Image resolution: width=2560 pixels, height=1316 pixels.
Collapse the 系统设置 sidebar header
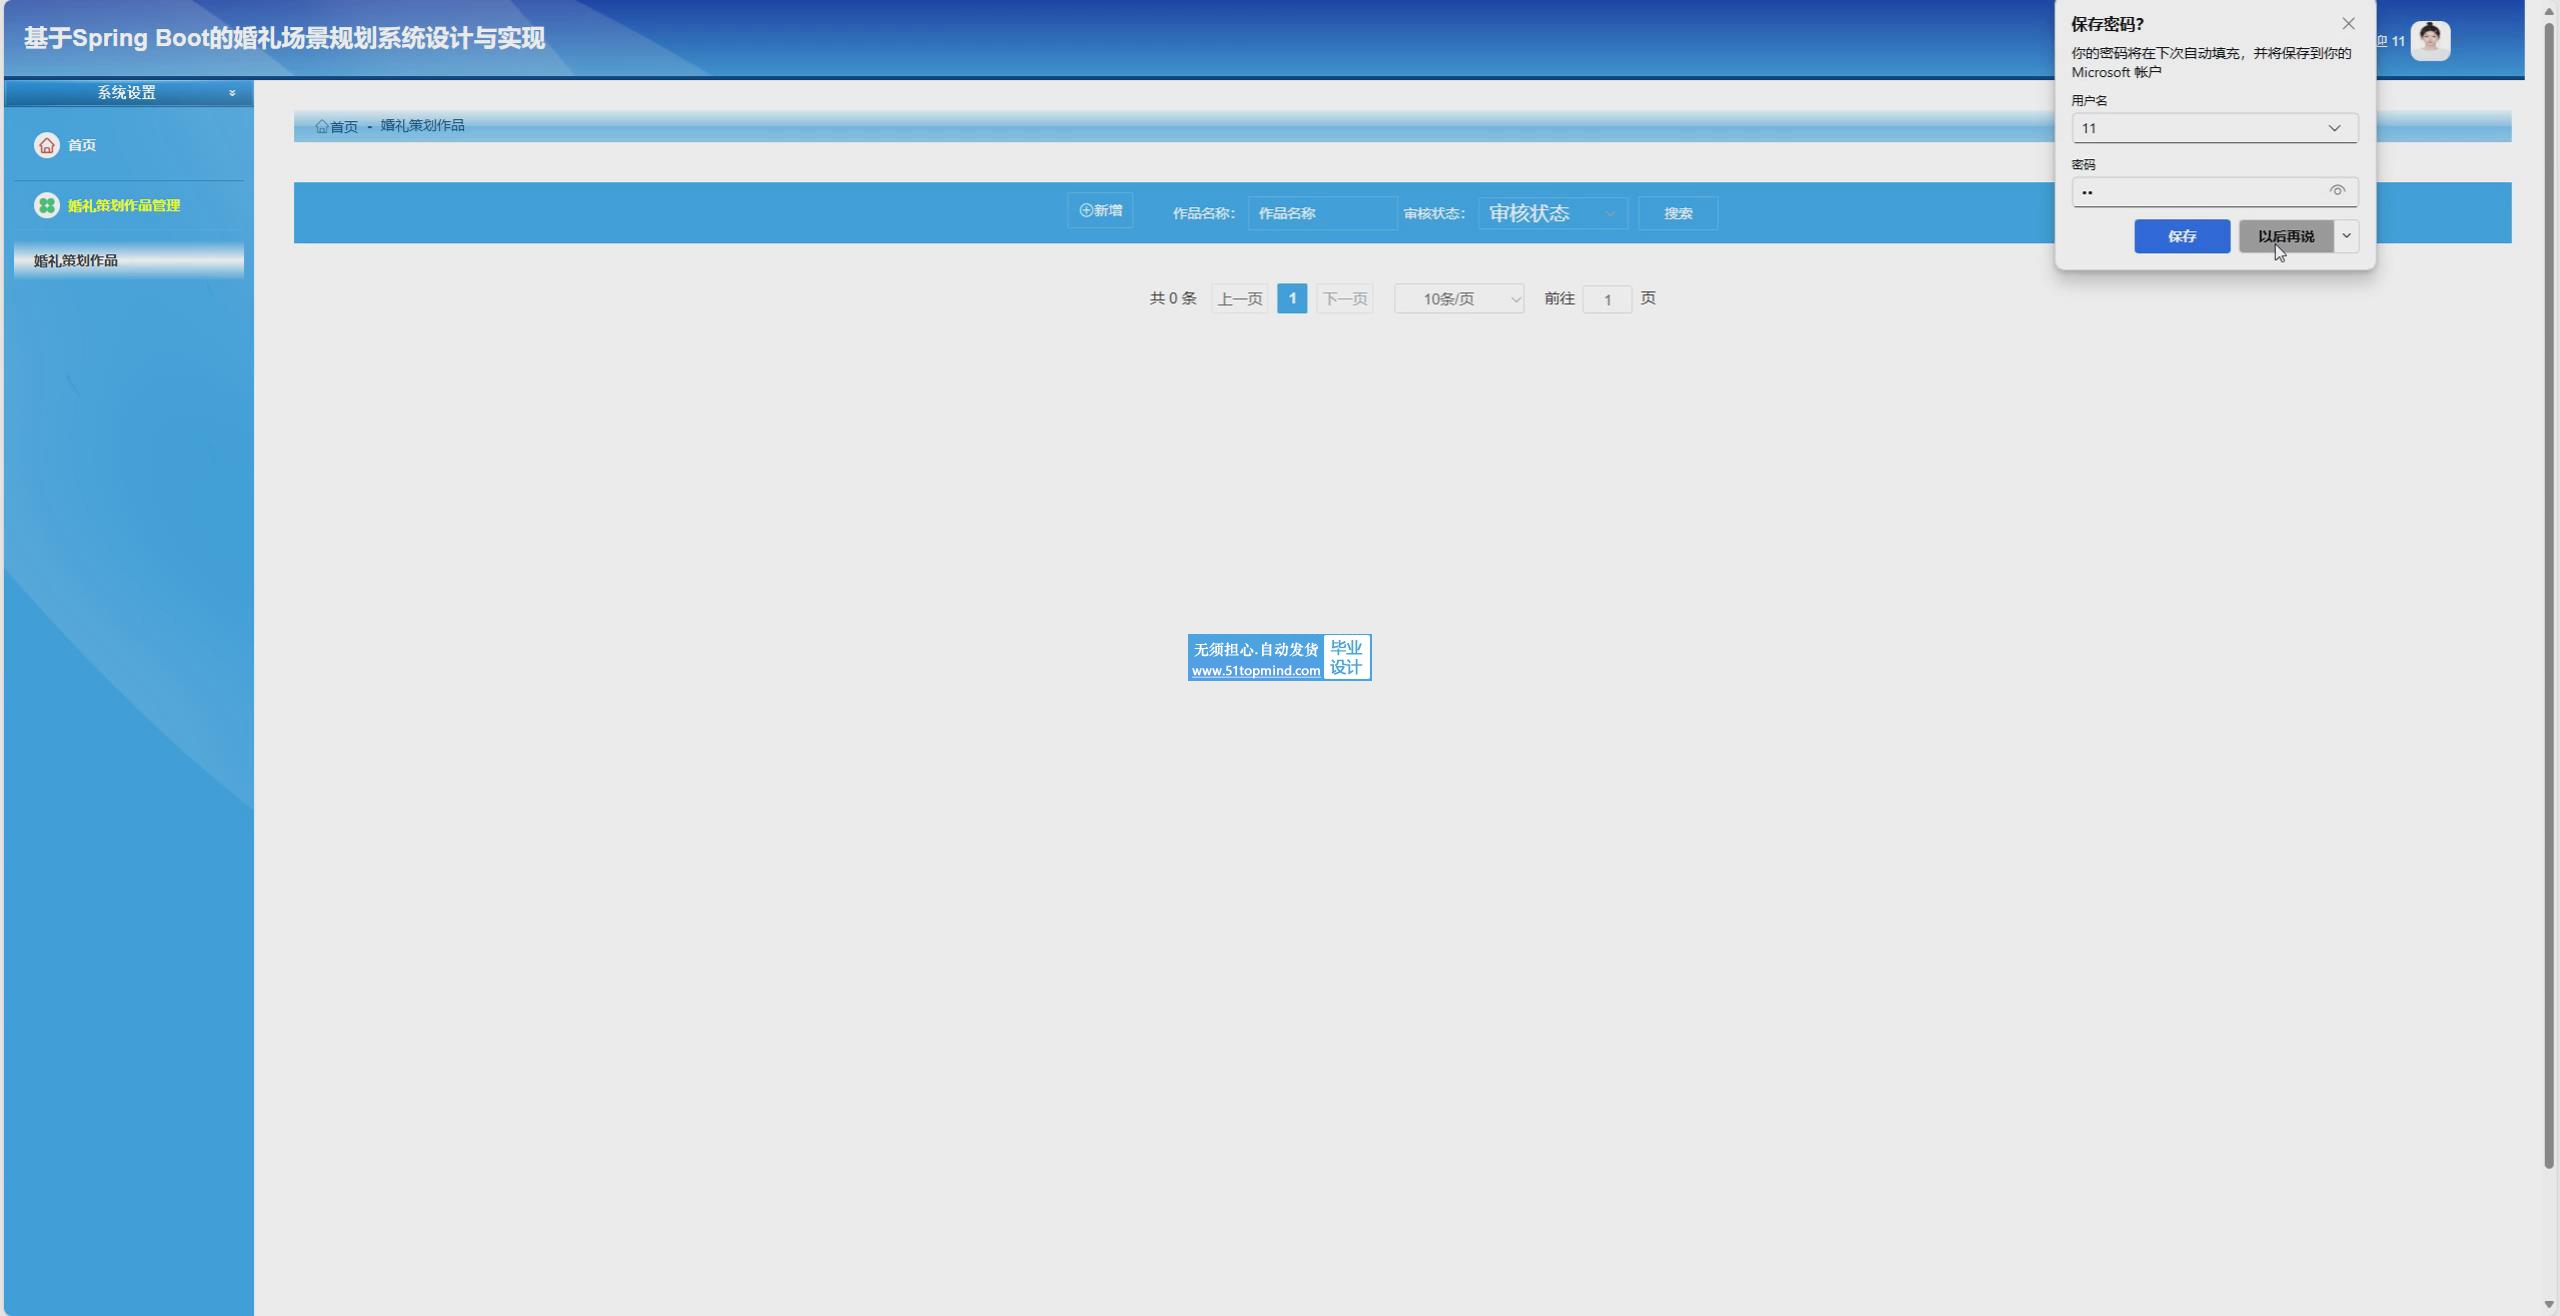click(x=232, y=93)
